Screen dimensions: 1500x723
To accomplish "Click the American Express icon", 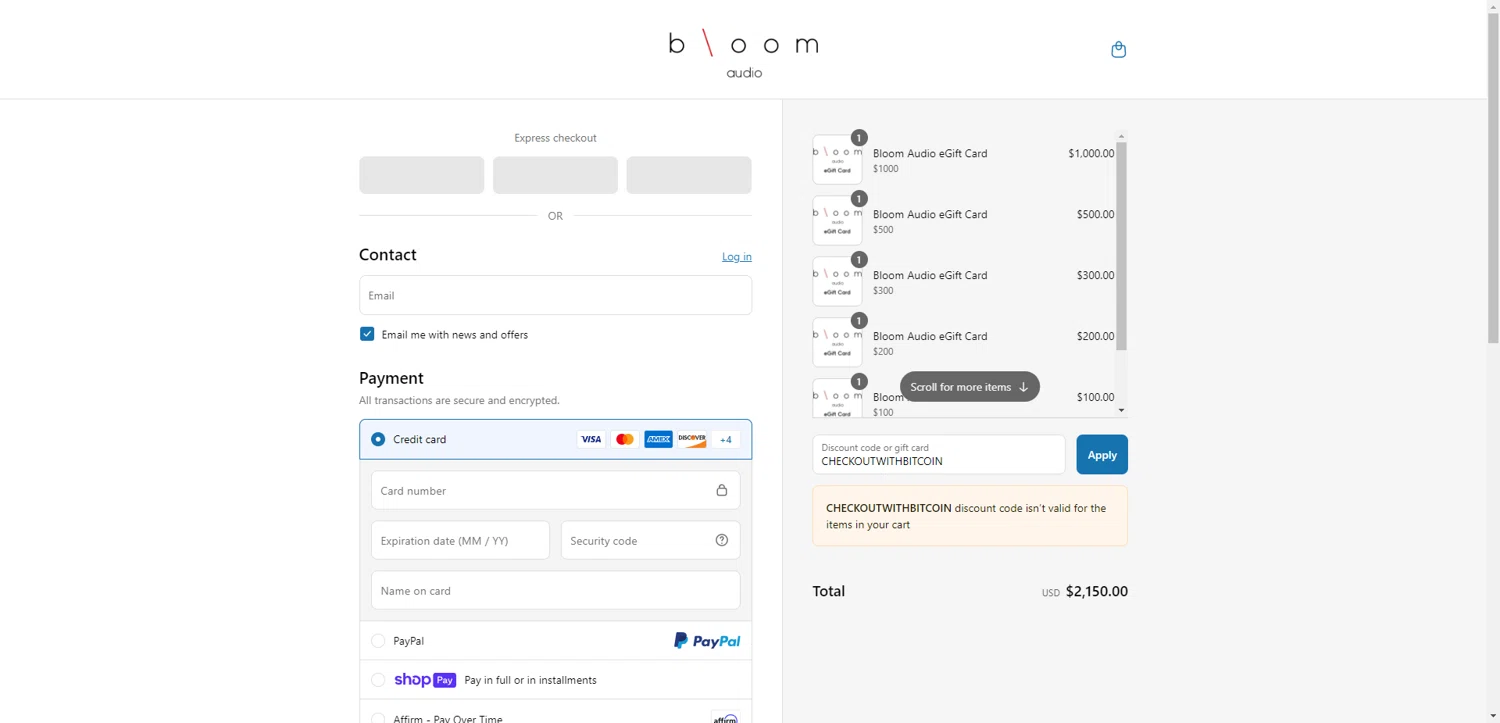I will pos(658,439).
